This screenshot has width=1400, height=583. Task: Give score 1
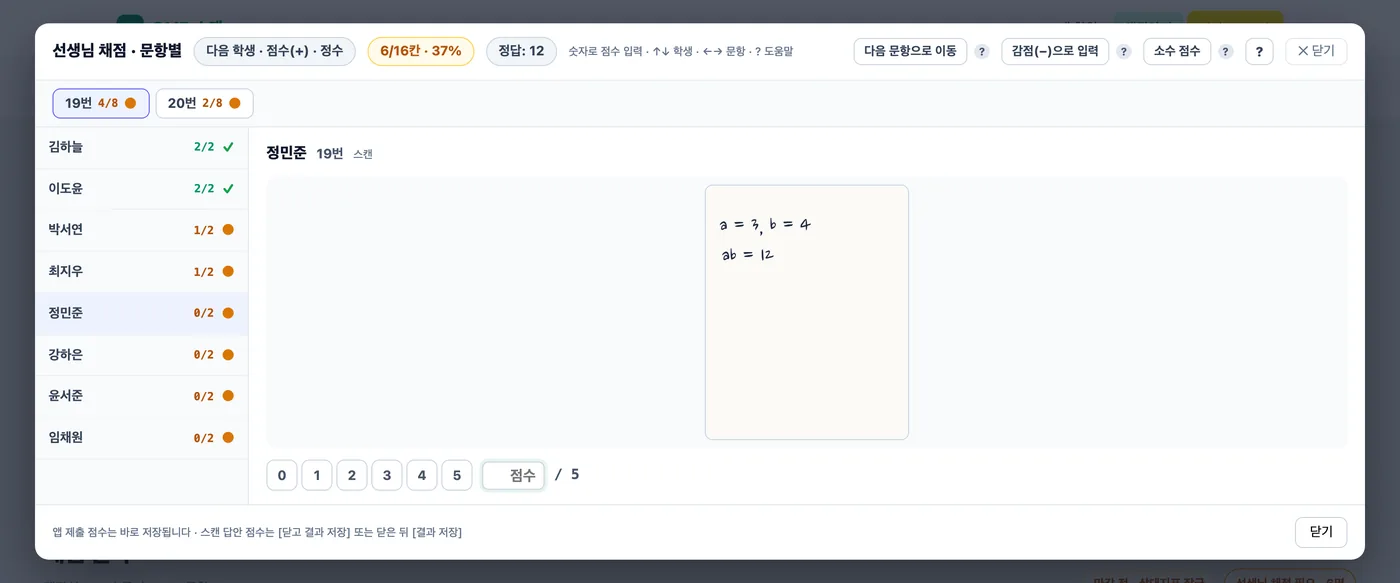(317, 475)
